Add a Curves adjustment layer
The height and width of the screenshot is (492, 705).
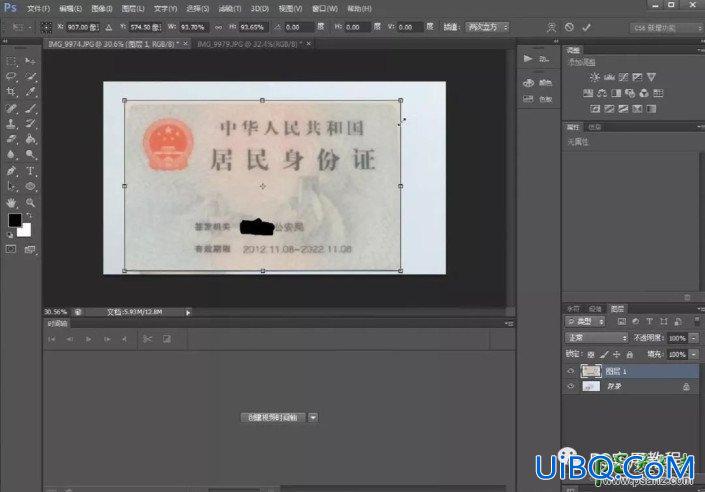pos(623,77)
